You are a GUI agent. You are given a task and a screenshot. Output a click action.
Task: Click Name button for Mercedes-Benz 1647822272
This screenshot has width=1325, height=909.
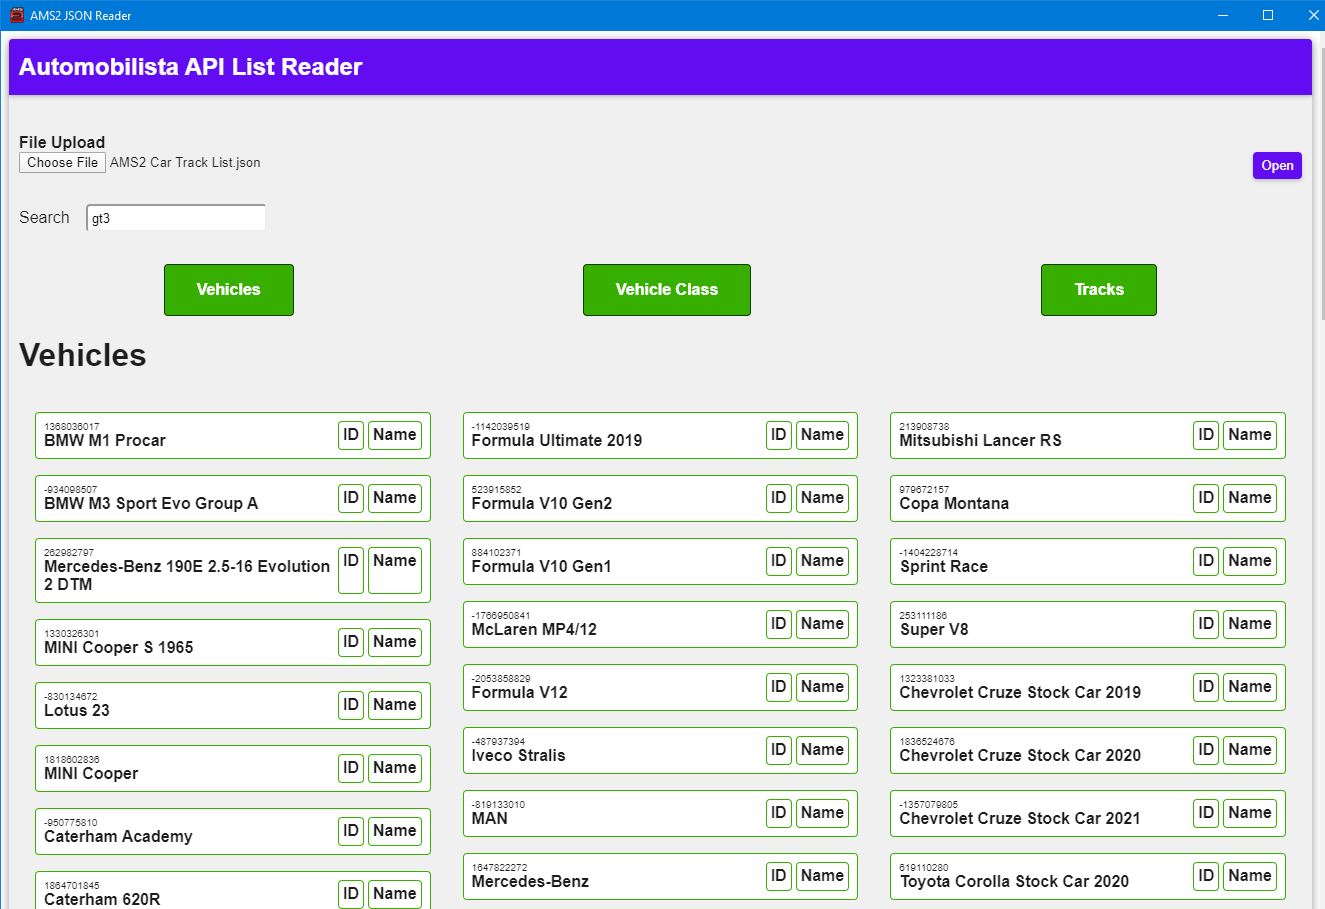[x=823, y=876]
